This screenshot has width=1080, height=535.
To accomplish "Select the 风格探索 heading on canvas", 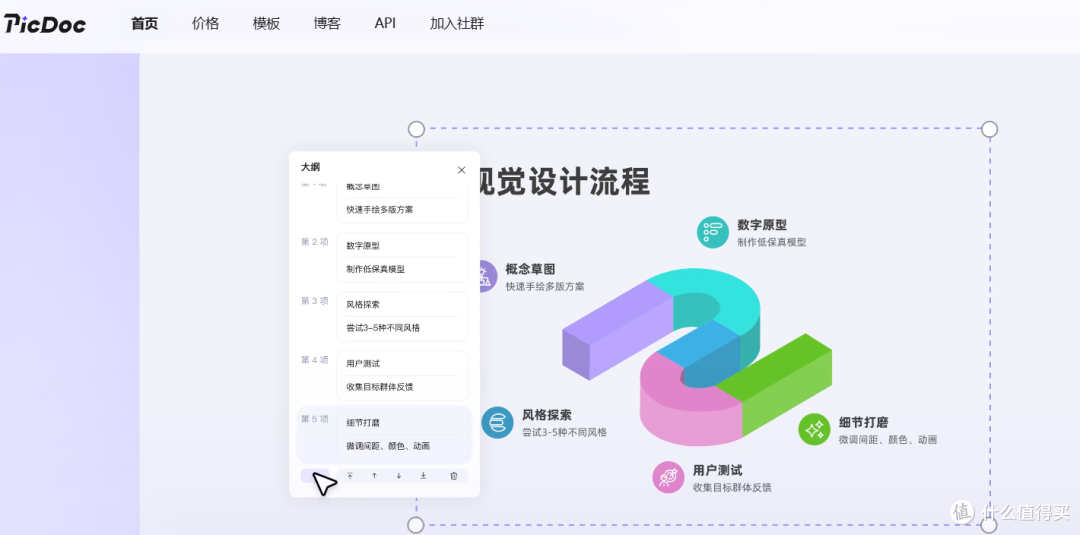I will (x=547, y=415).
